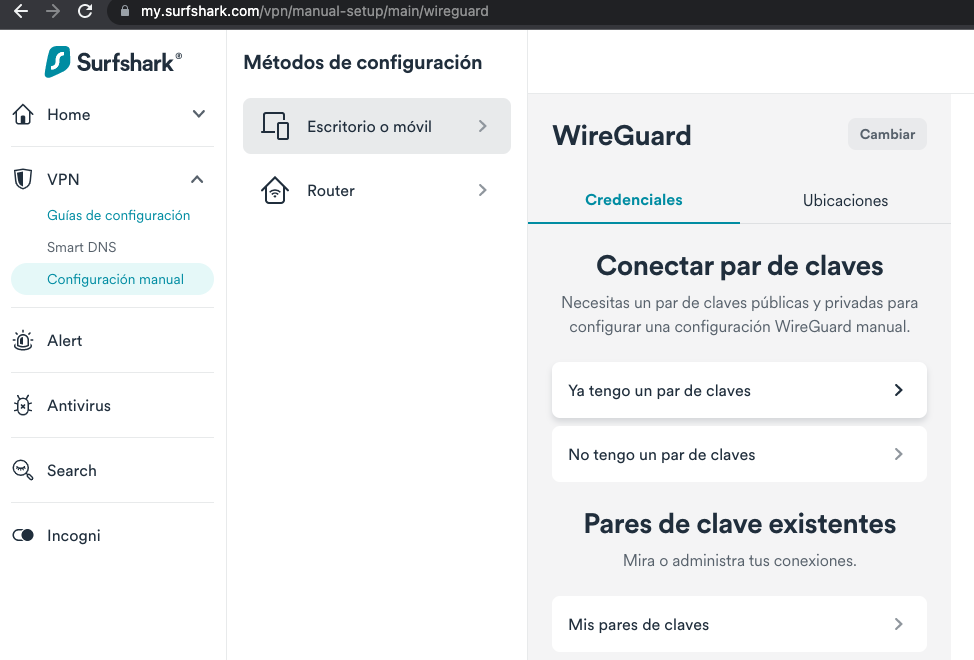
Task: Click the Incogni toggle-shaped icon
Action: (23, 536)
